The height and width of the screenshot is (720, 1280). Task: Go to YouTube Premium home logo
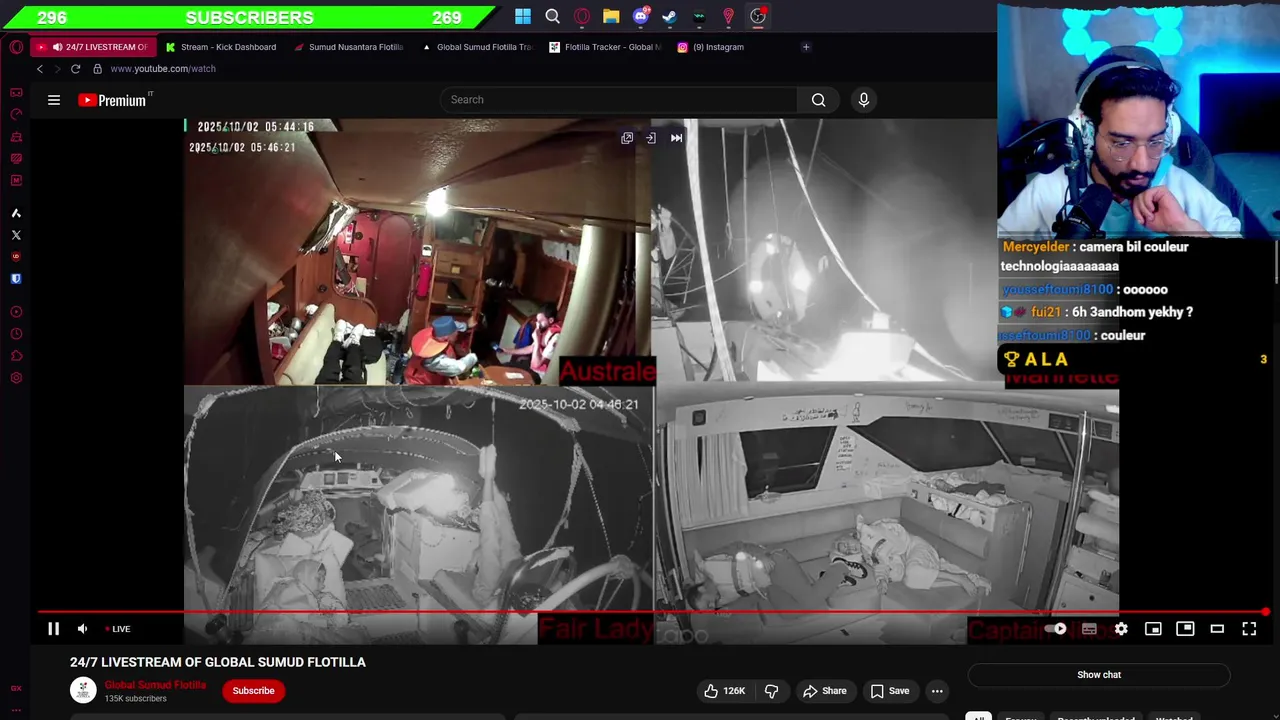coord(112,100)
